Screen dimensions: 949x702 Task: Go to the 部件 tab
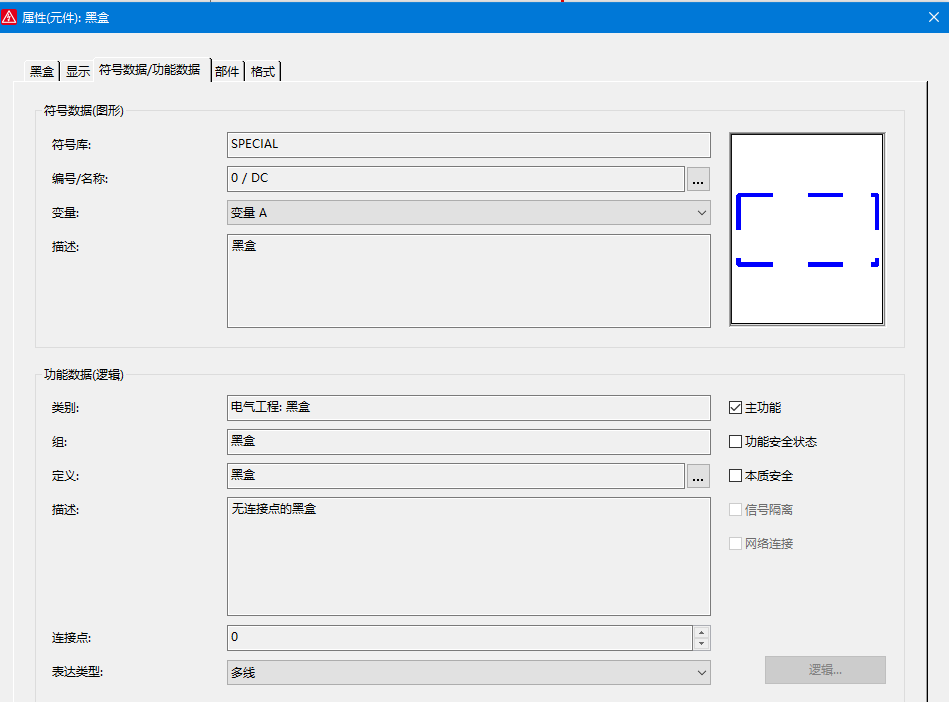tap(227, 71)
